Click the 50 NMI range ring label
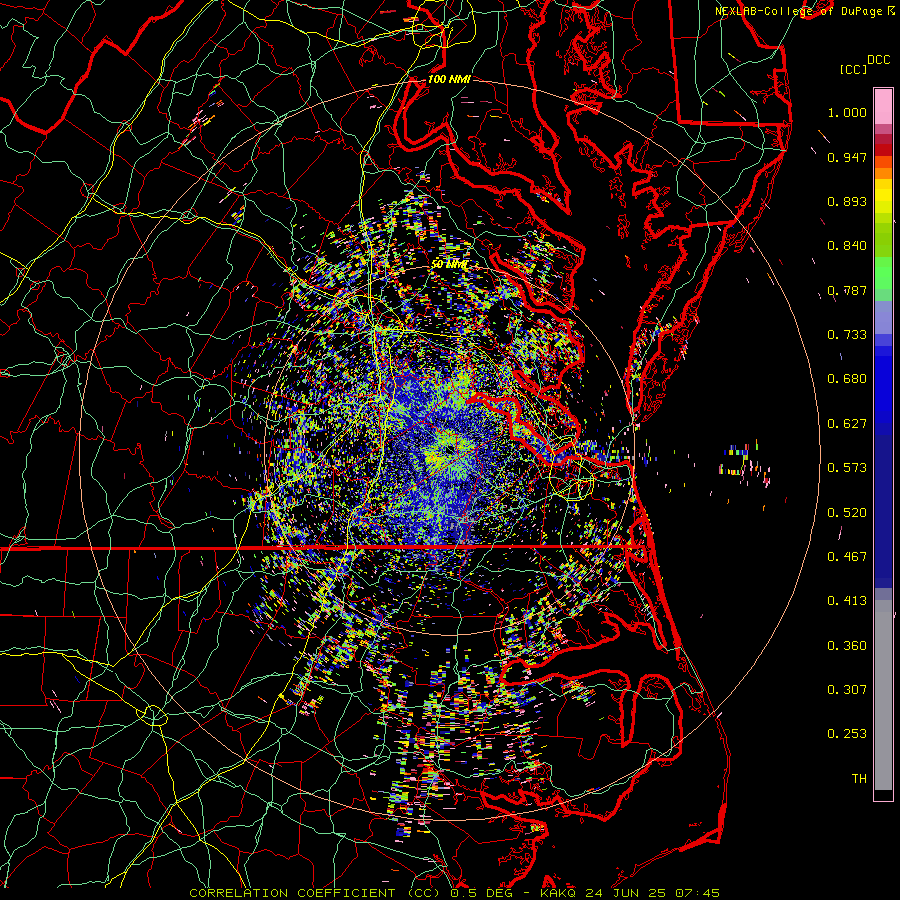The width and height of the screenshot is (900, 900). 449,265
